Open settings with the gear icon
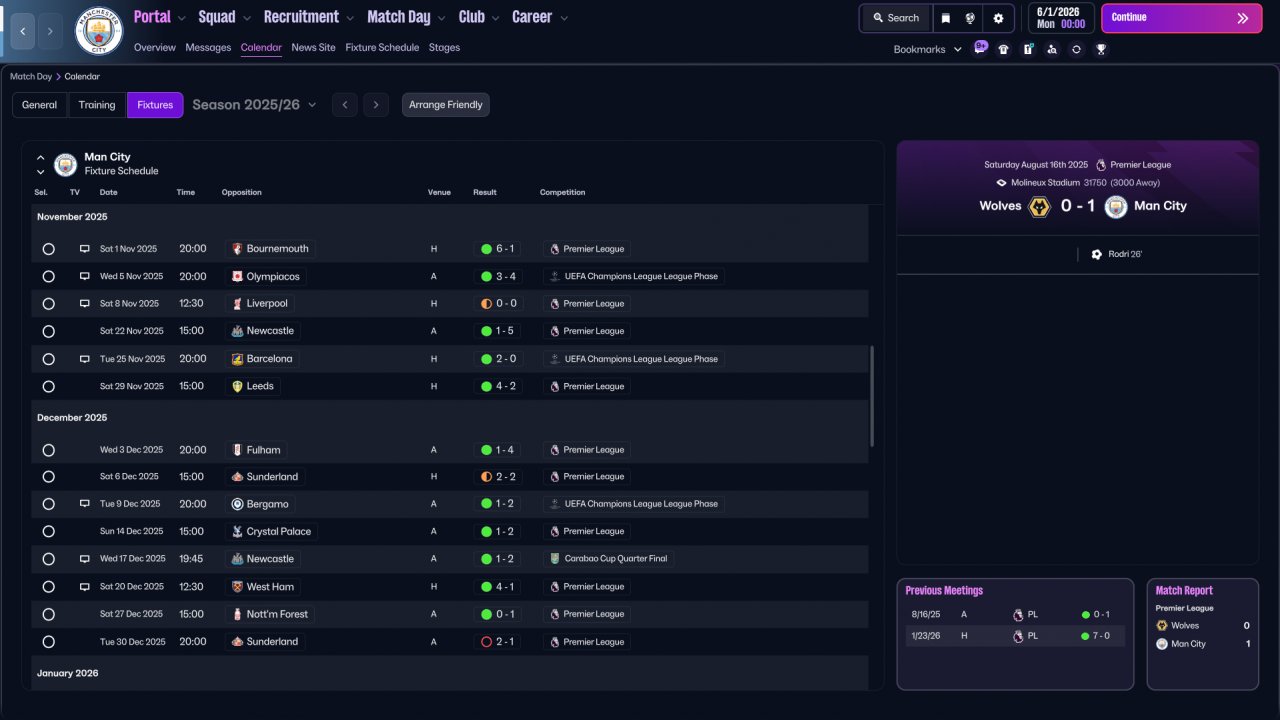 click(998, 18)
